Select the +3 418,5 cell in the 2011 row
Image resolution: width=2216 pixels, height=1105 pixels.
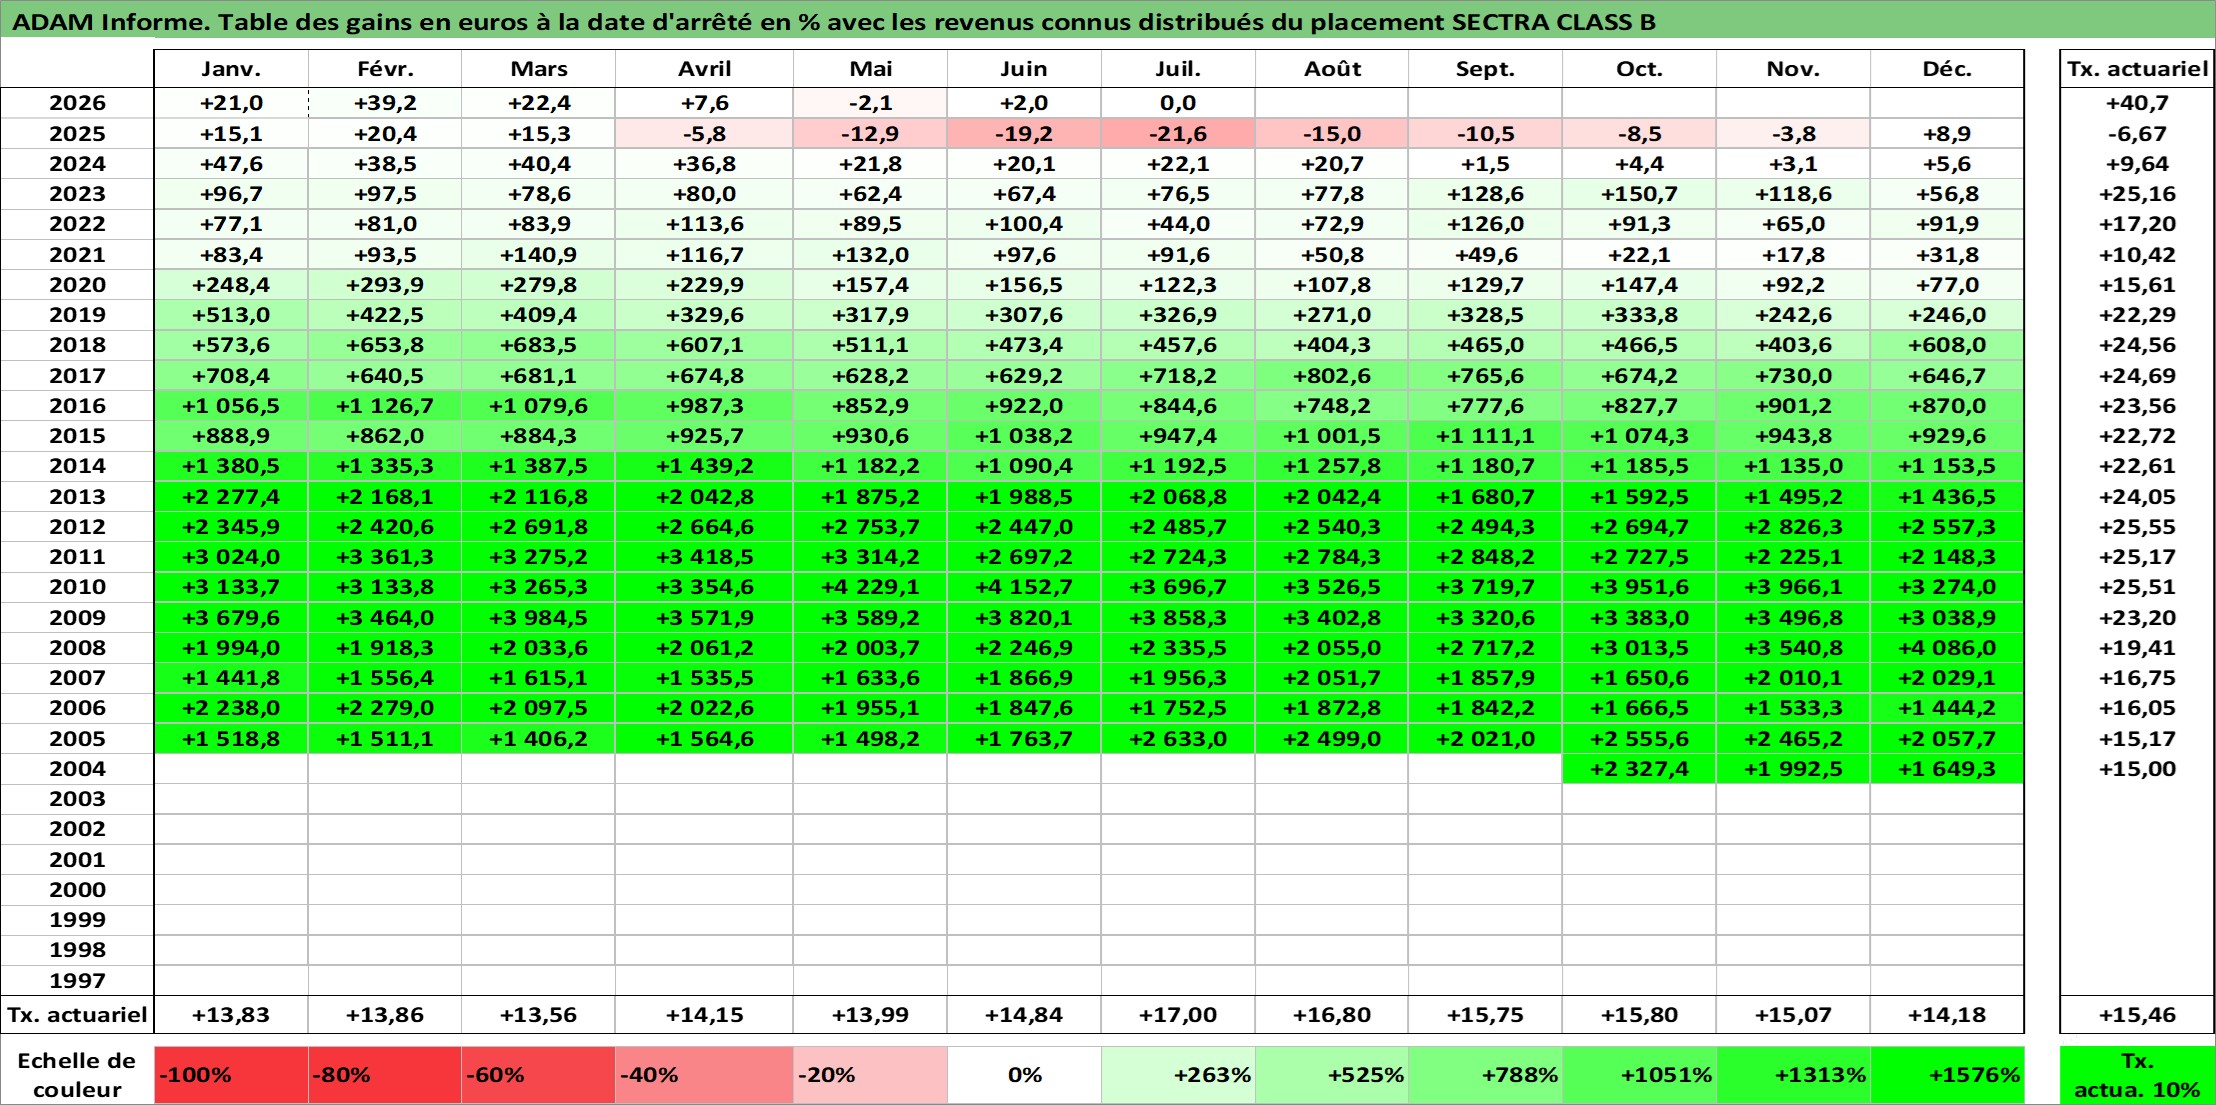pos(704,557)
